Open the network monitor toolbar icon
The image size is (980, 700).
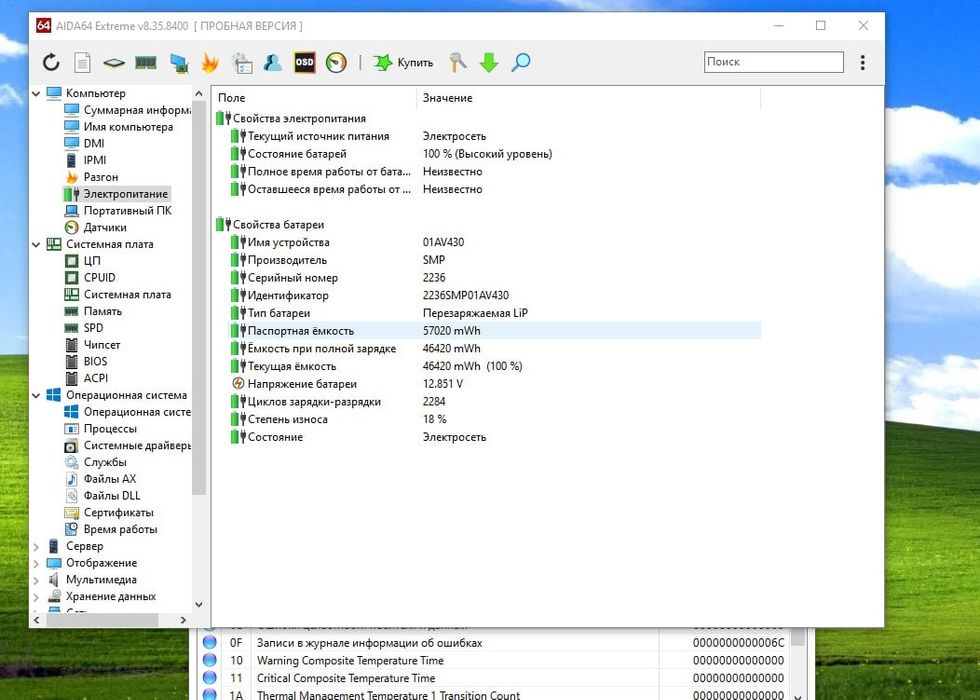[x=179, y=62]
